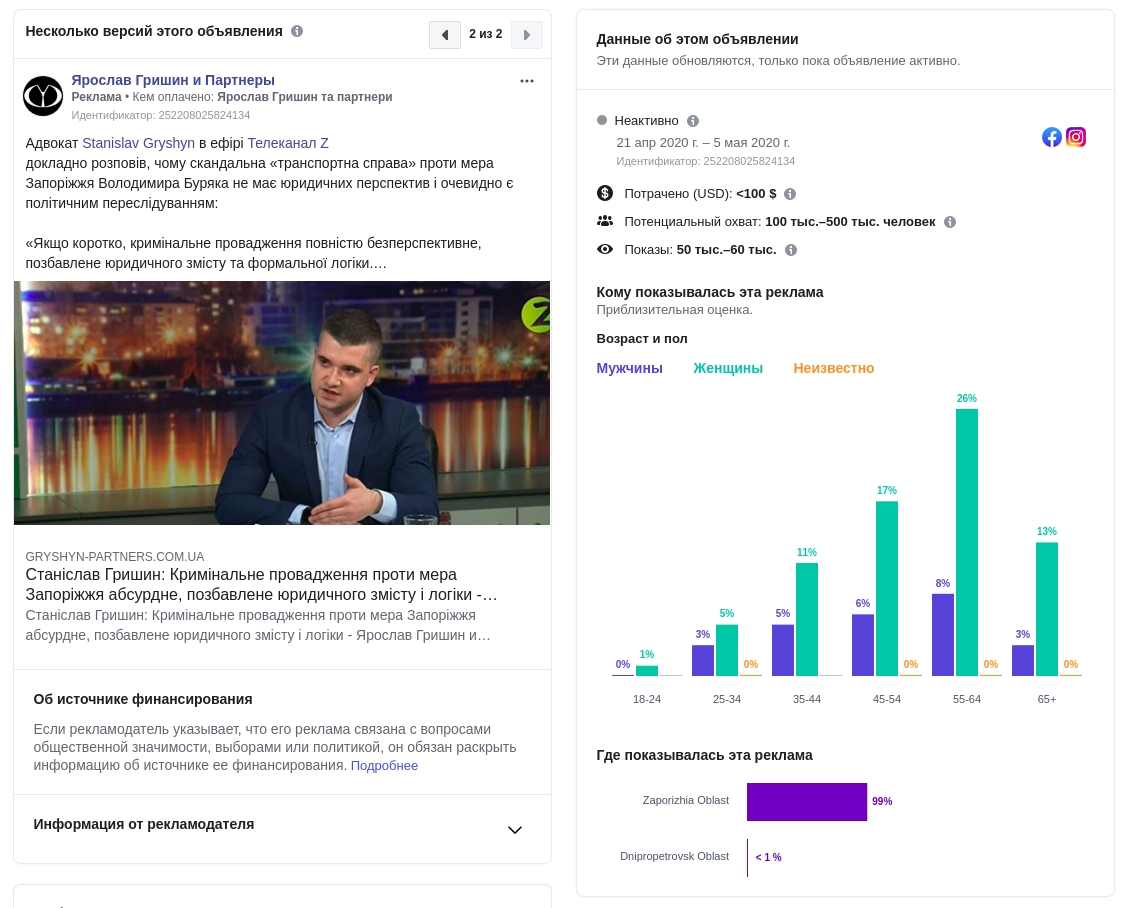The width and height of the screenshot is (1135, 908).
Task: Click the '18-24' age group axis label
Action: pyautogui.click(x=647, y=699)
